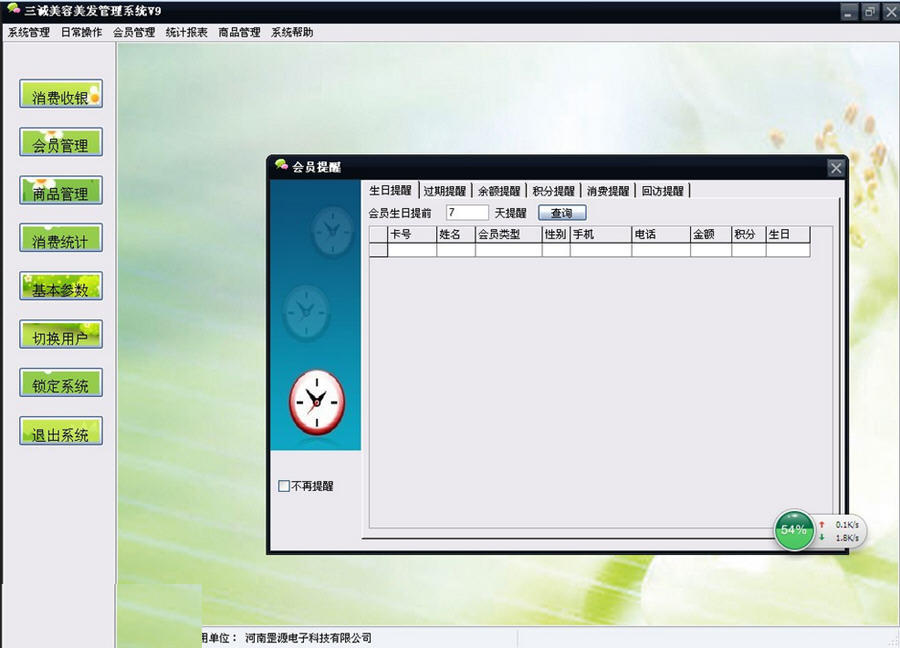Screen dimensions: 900x648
Task: Open the 商品管理 menu in the menu bar
Action: [239, 33]
